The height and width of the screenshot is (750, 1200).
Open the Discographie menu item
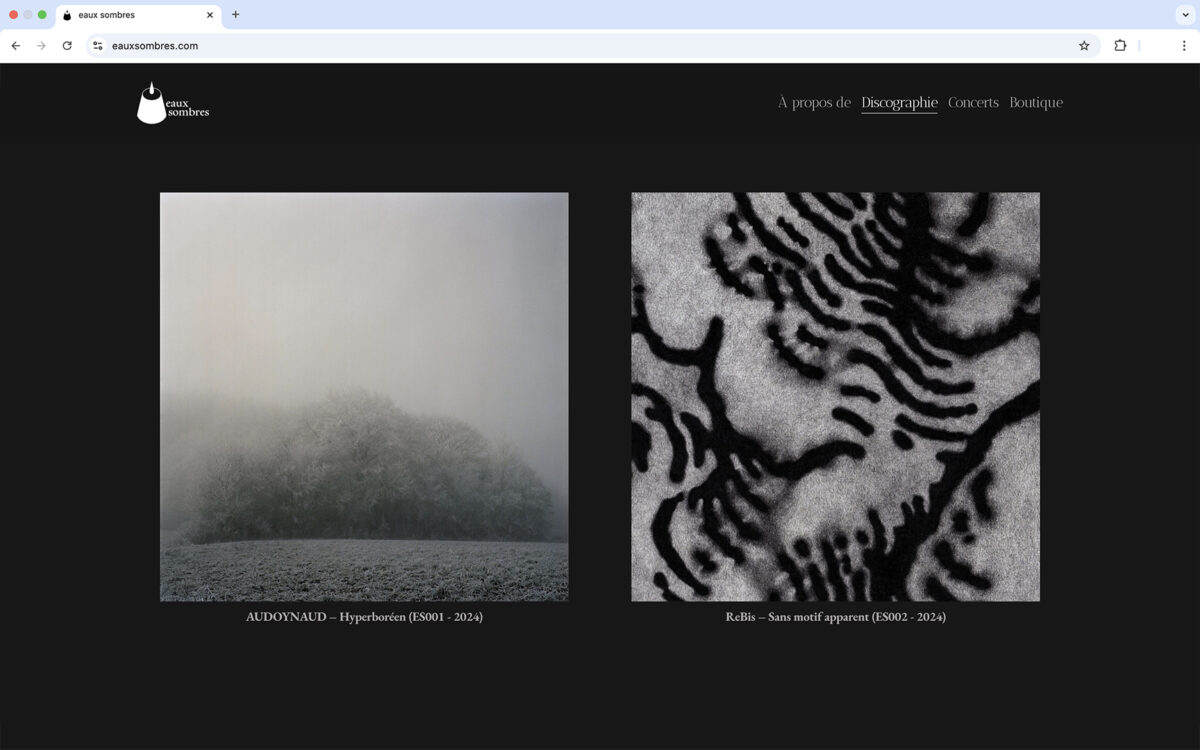900,102
